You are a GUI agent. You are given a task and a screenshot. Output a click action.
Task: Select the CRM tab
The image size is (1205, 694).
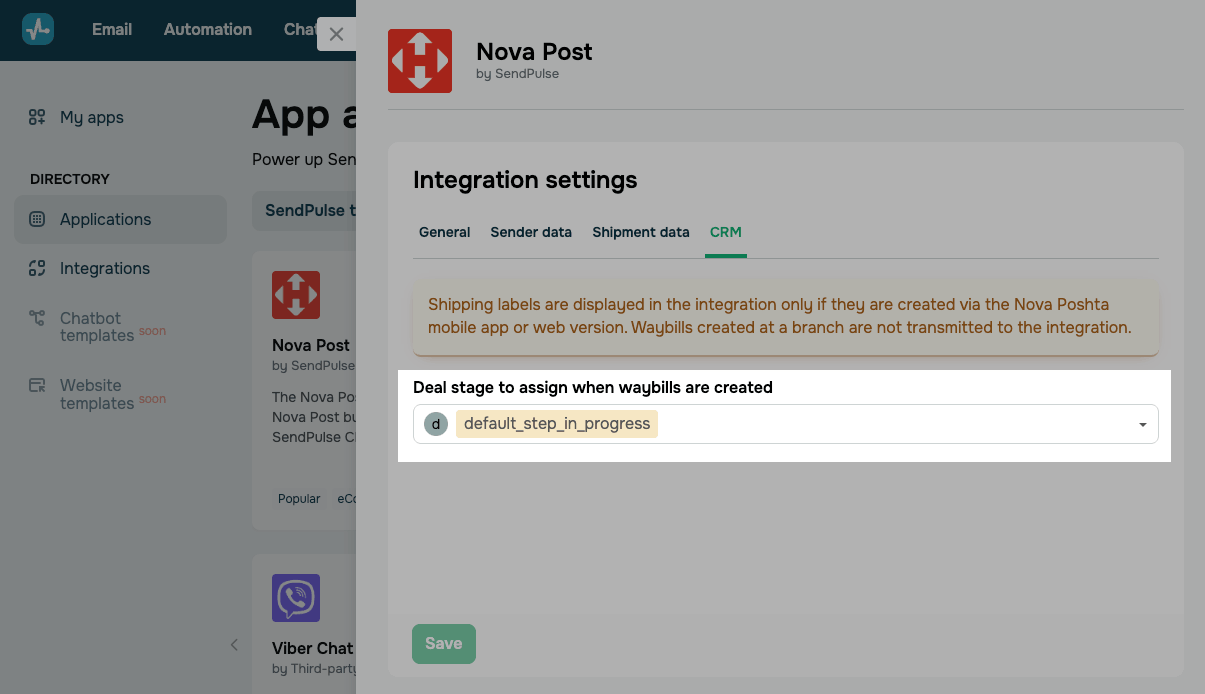click(x=726, y=232)
